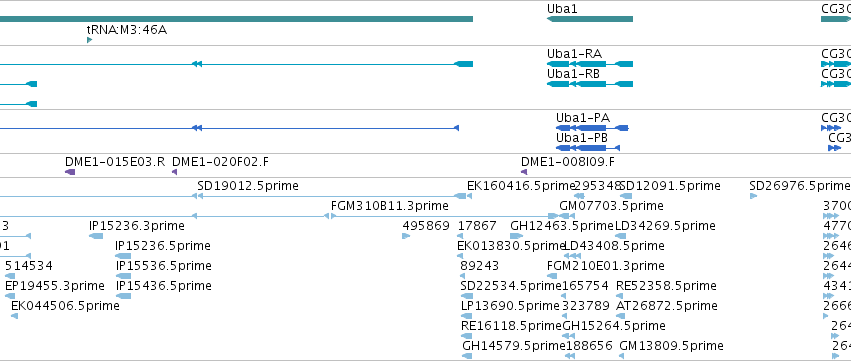
Task: Click the Uba1-PA protein feature
Action: click(x=592, y=128)
